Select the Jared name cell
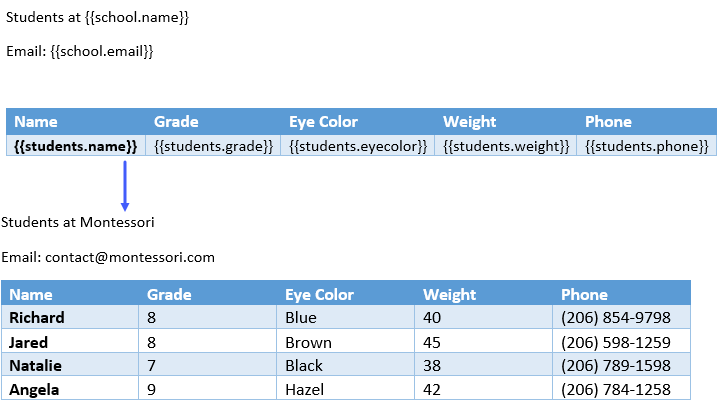718x406 pixels. (x=70, y=341)
